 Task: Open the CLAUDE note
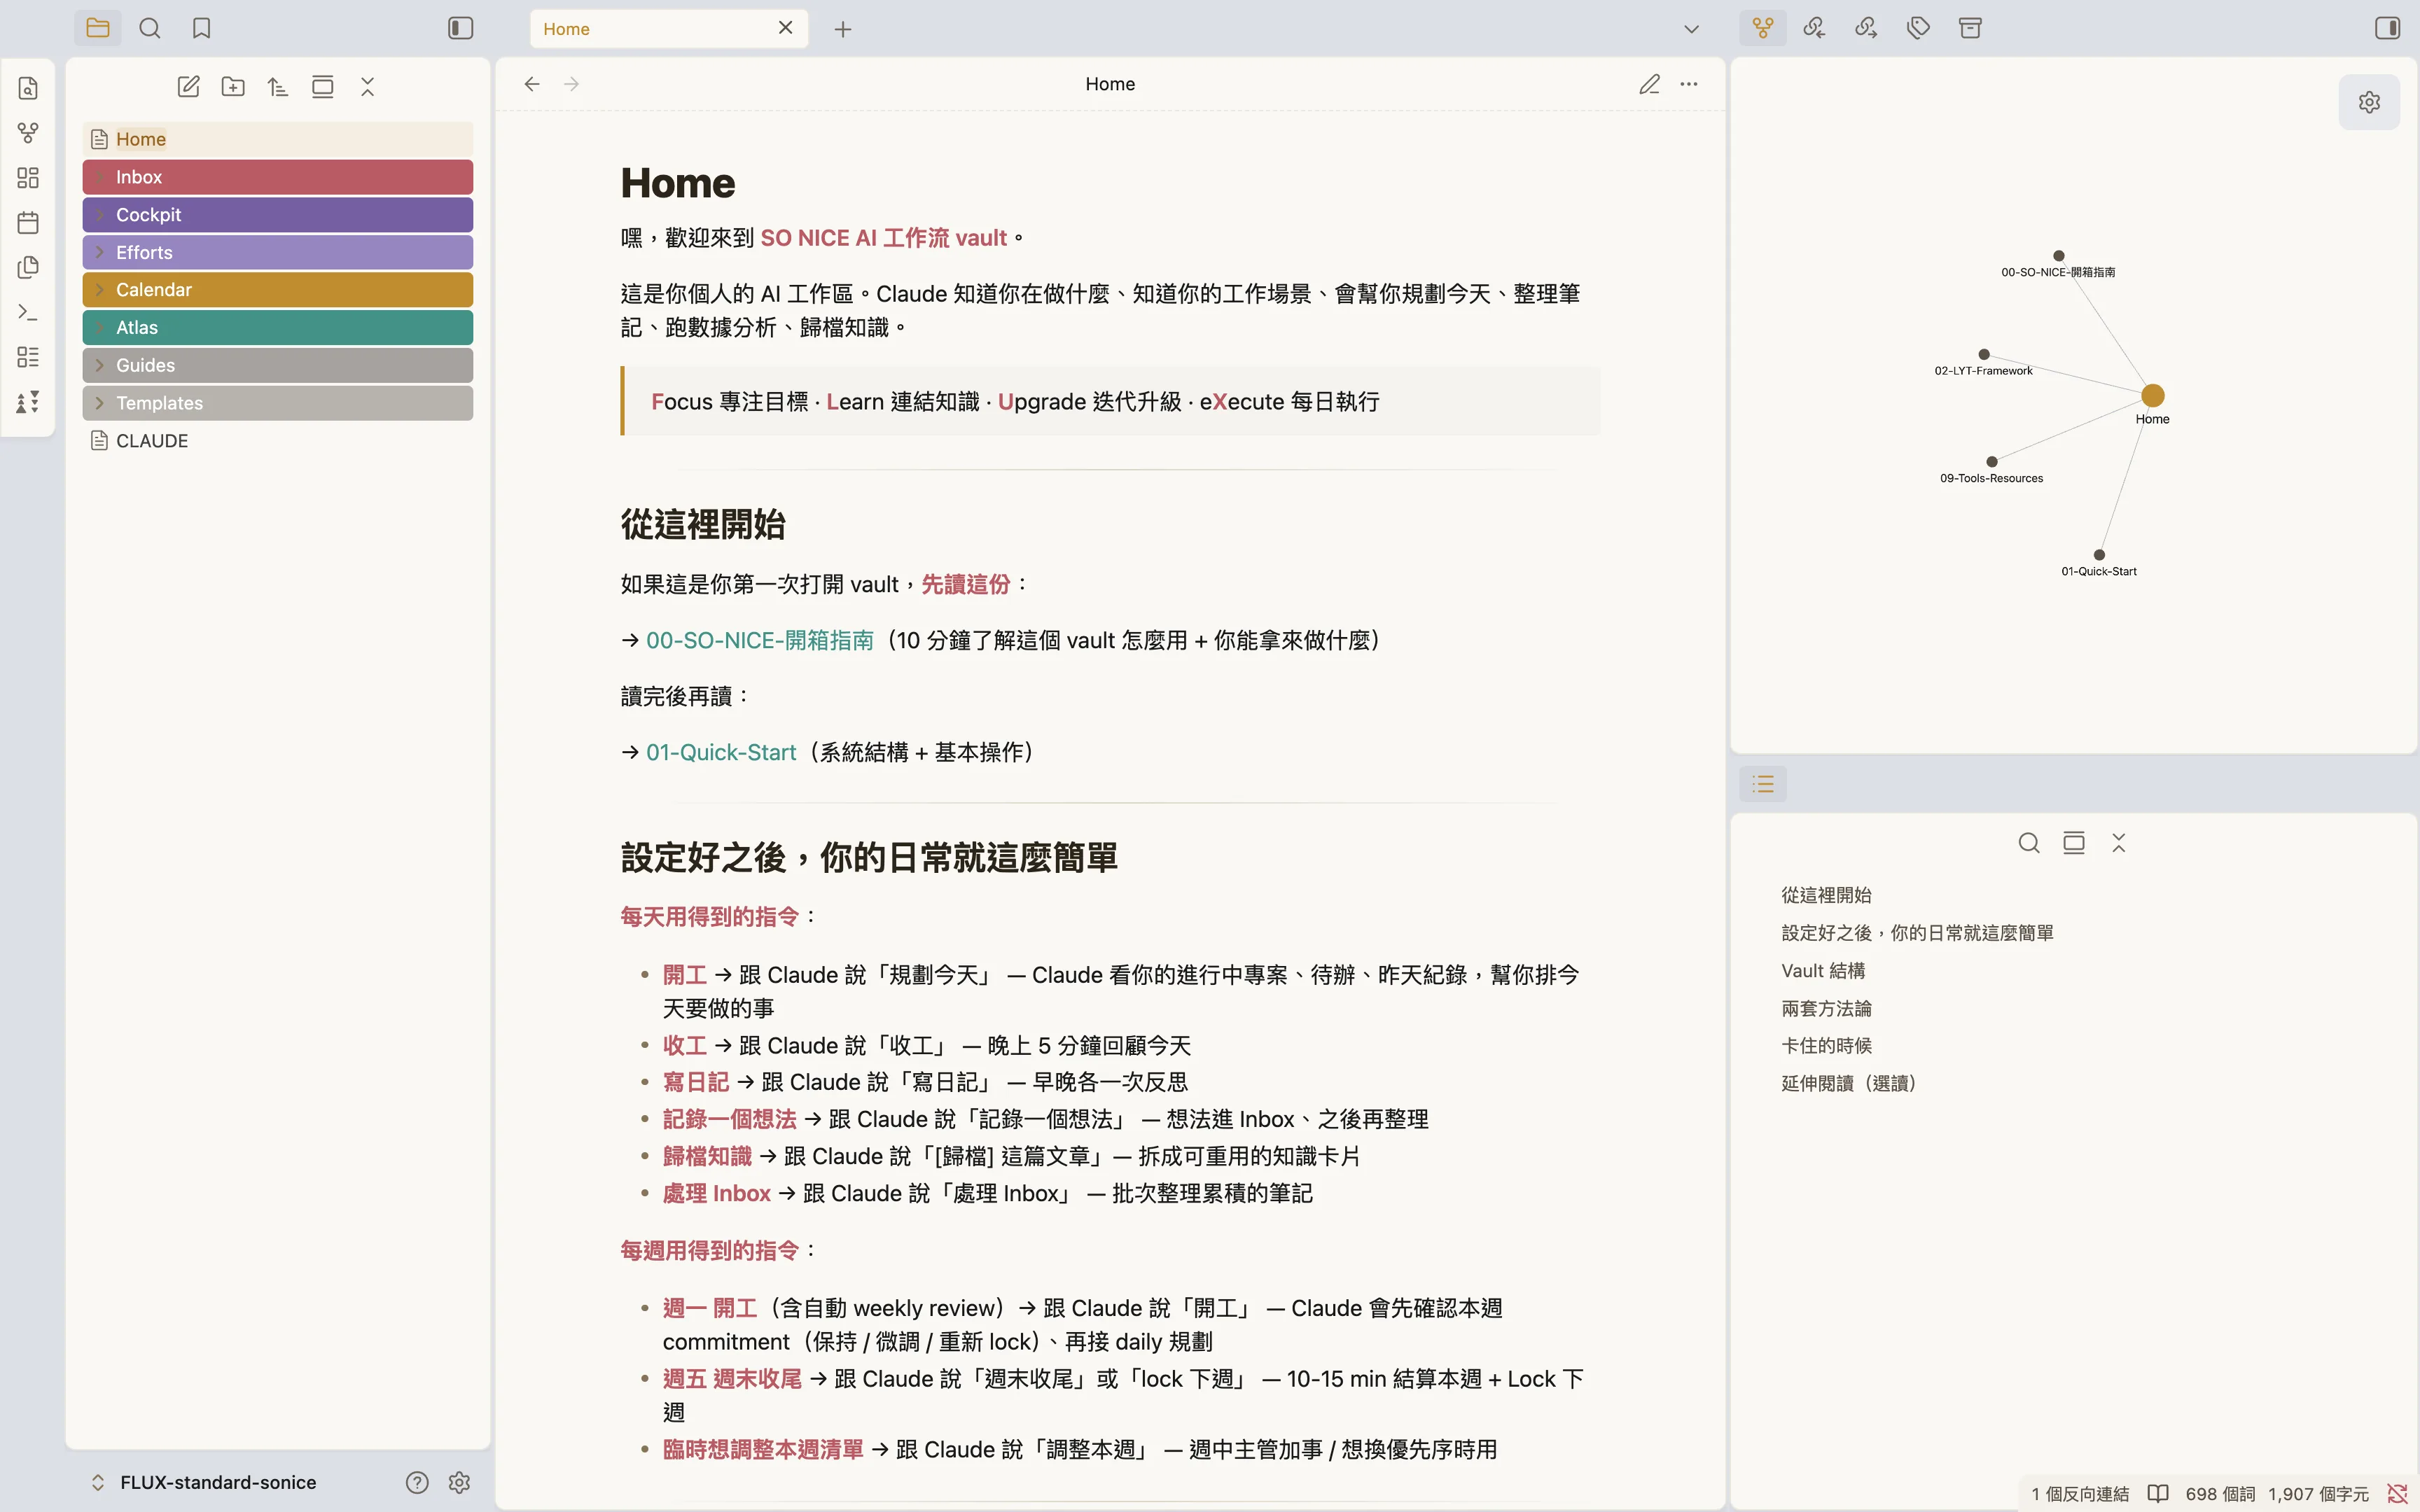point(278,441)
